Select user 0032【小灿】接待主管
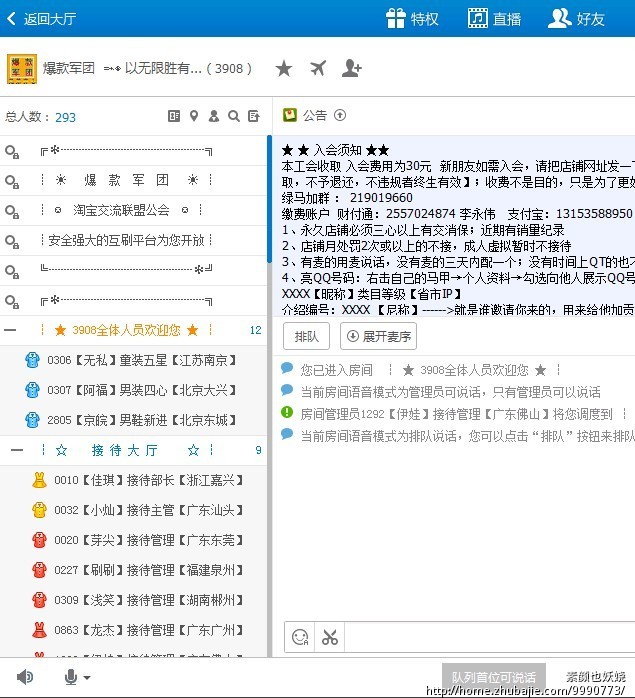 coord(134,510)
